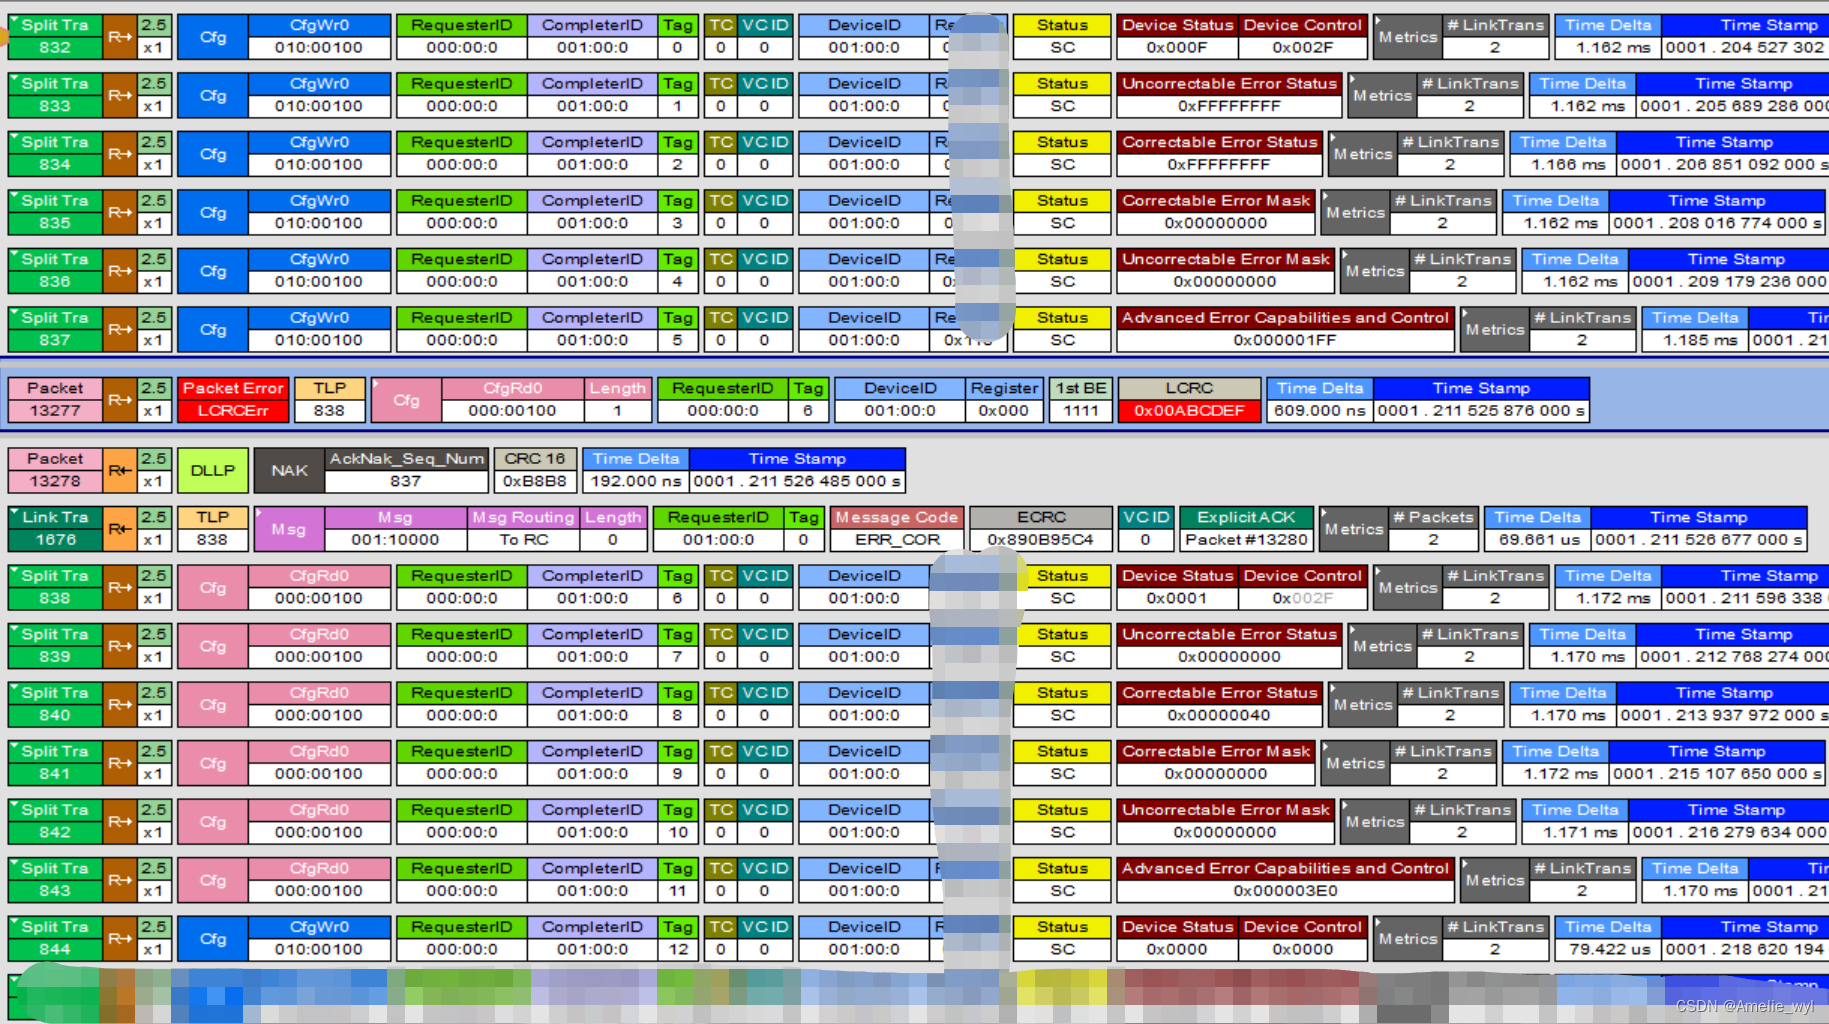Expand Split Tra 832 transaction header
The width and height of the screenshot is (1829, 1024).
[x=55, y=37]
